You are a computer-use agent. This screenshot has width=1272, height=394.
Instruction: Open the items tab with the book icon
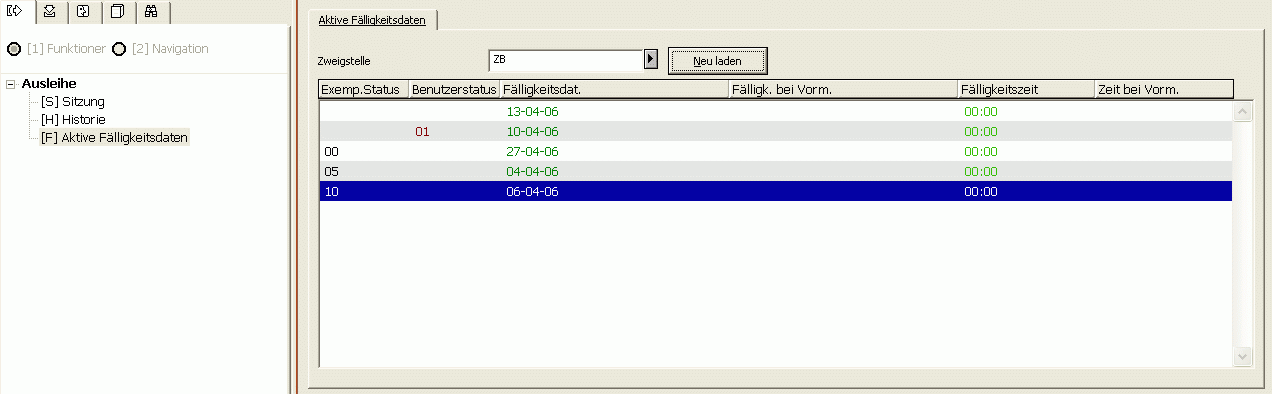(x=118, y=13)
